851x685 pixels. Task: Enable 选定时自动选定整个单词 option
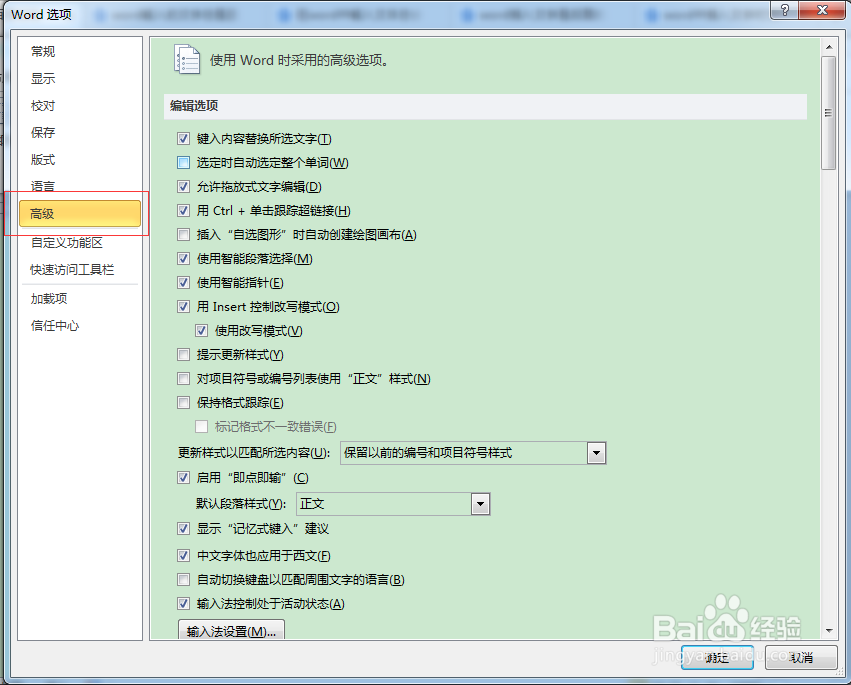183,162
